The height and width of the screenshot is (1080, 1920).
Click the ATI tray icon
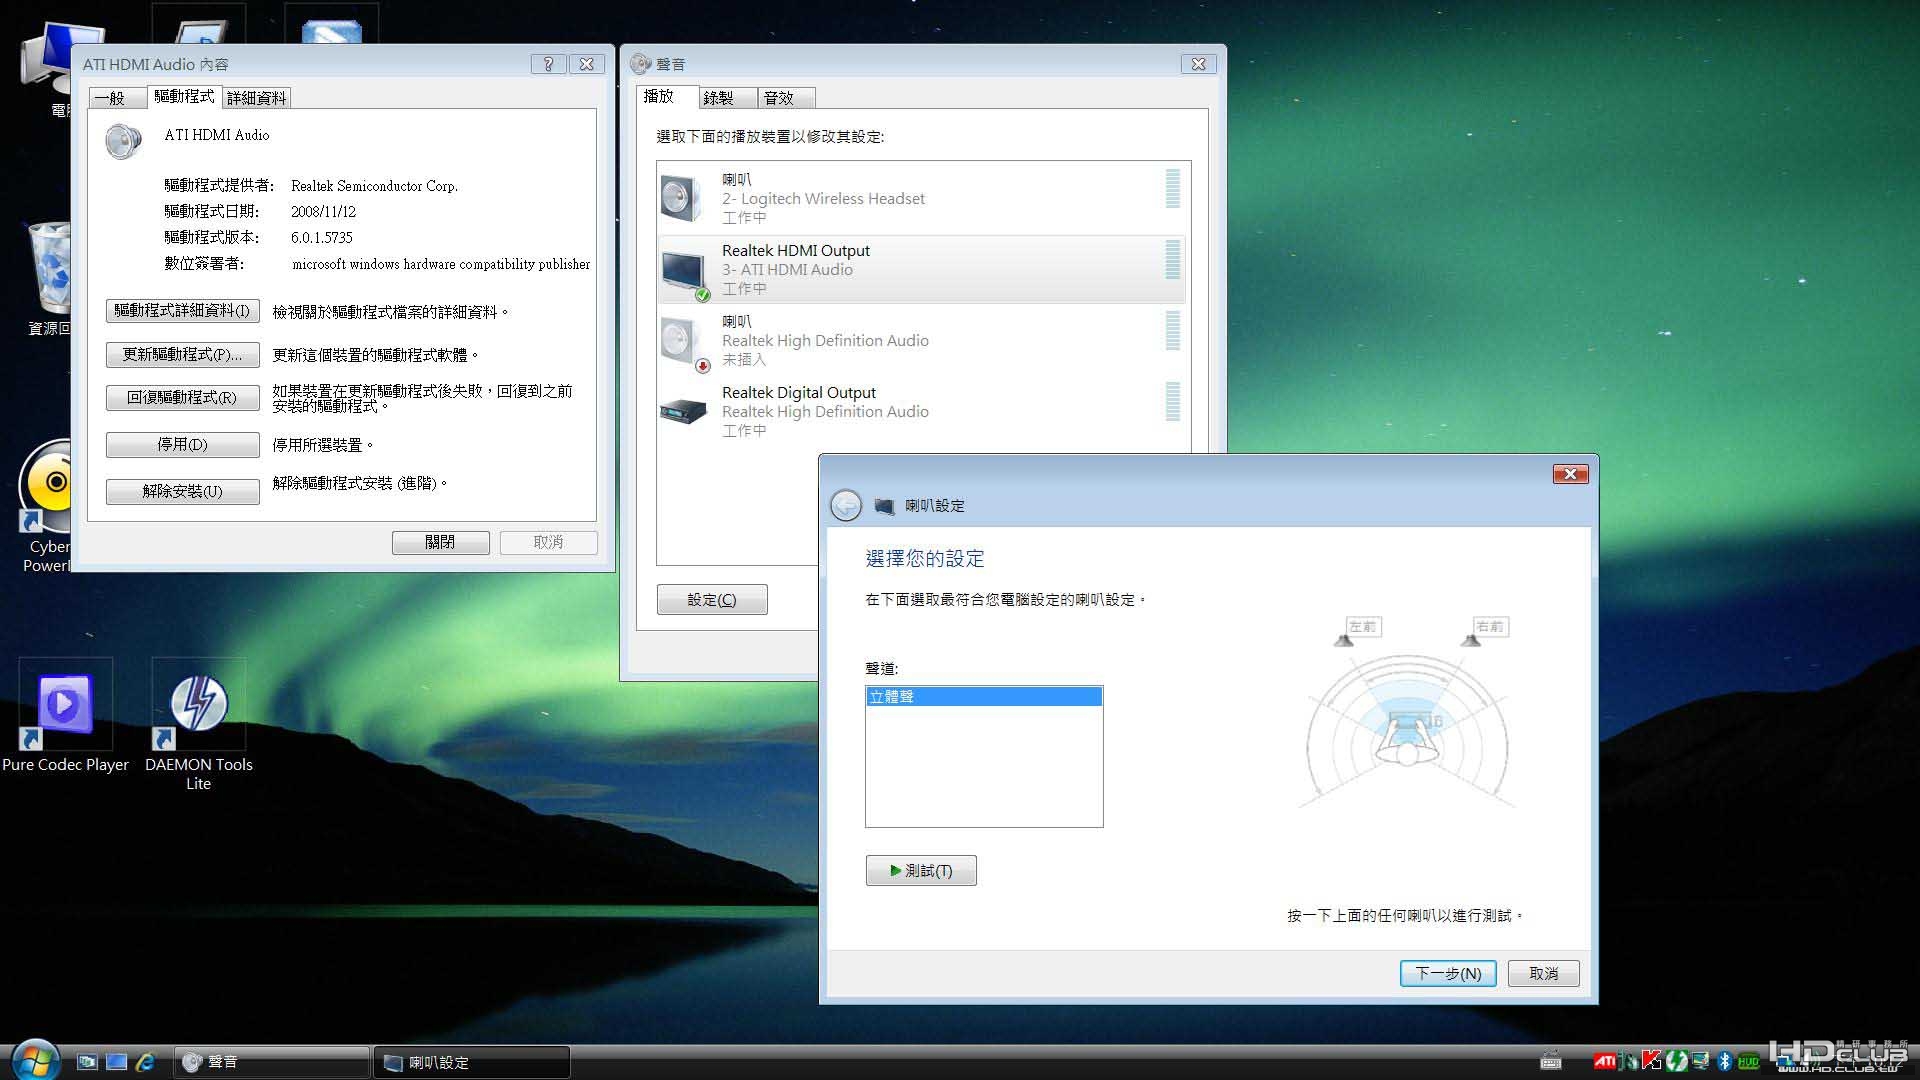[x=1604, y=1061]
